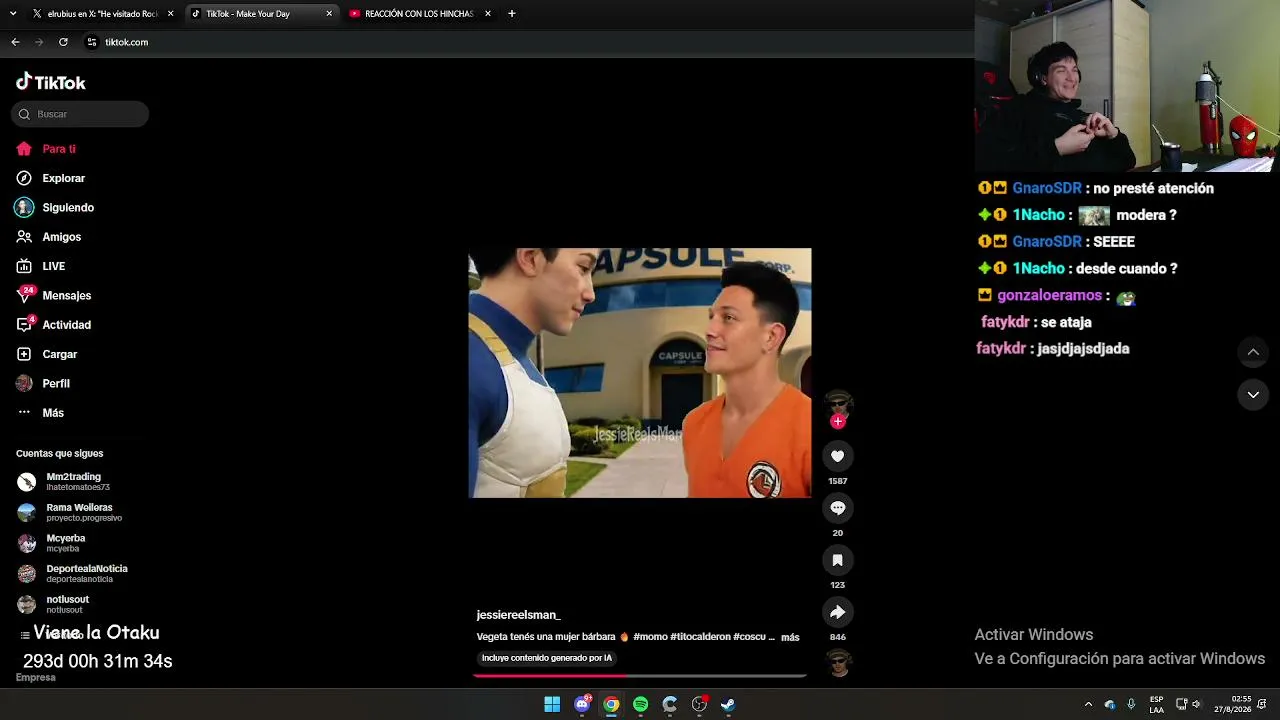Open Steam from the taskbar

(x=728, y=704)
